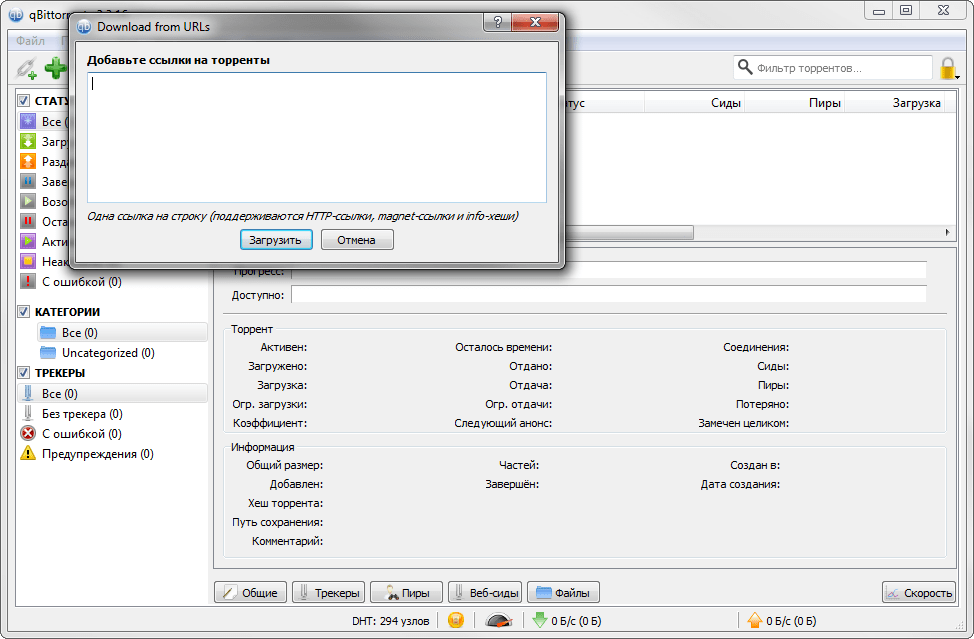Select the 'Все' status filter icon
The image size is (974, 639).
click(28, 122)
